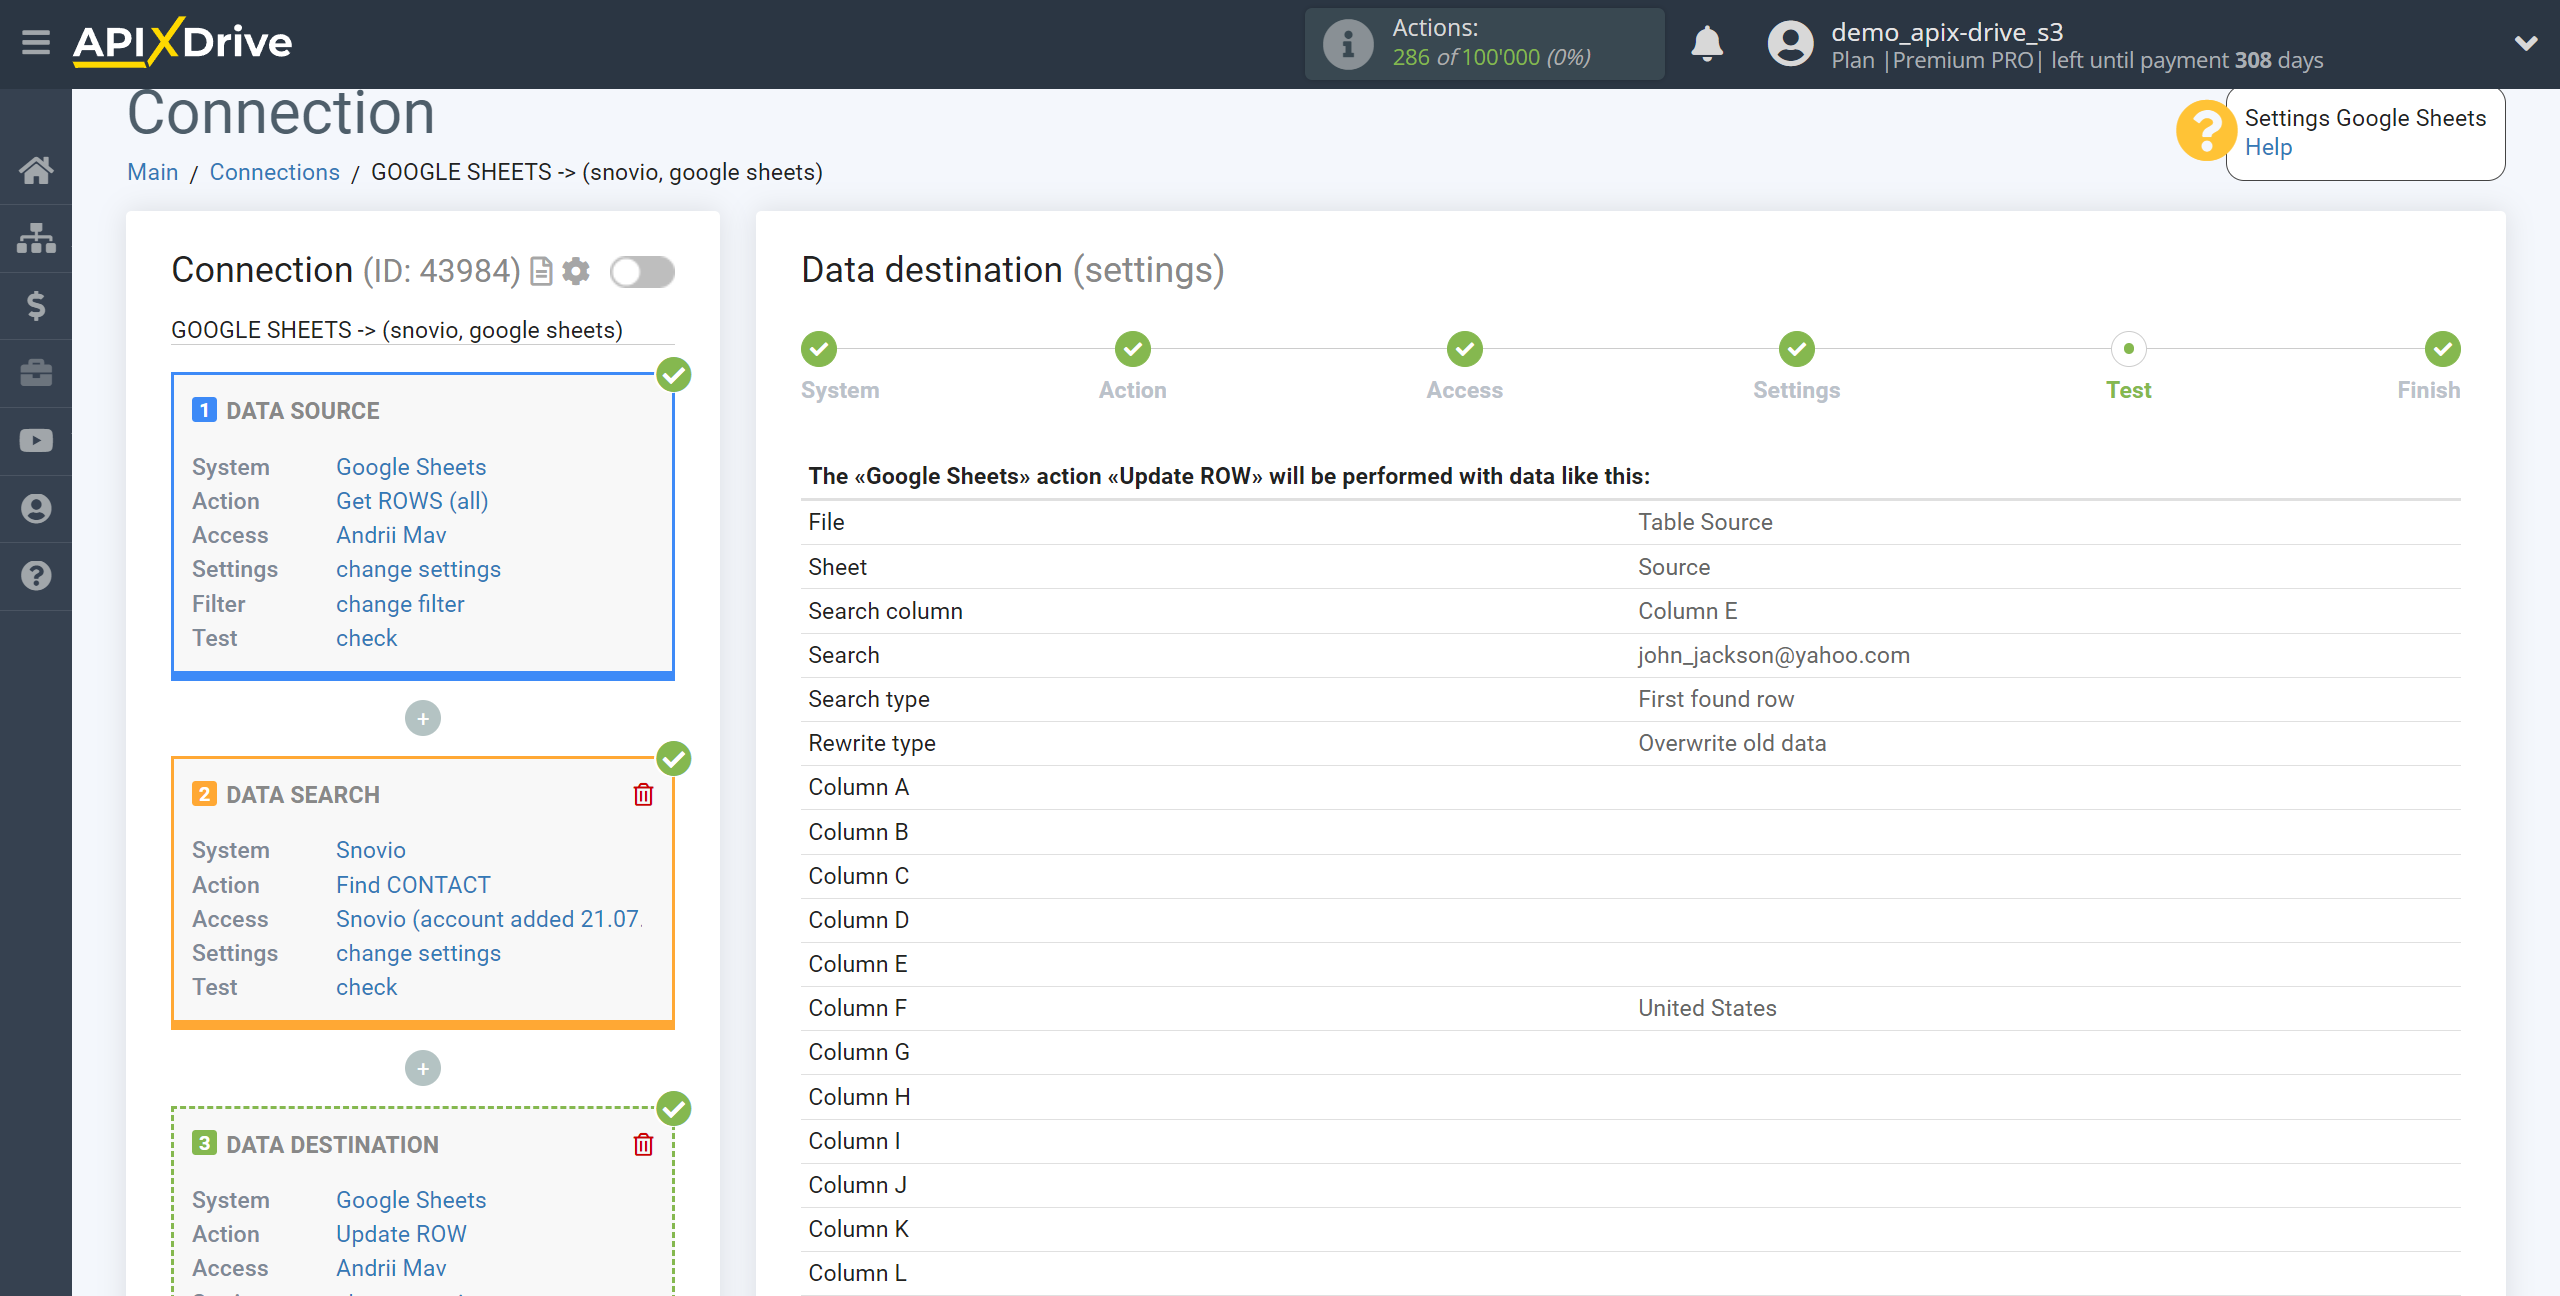Image resolution: width=2560 pixels, height=1296 pixels.
Task: Expand the account dropdown chevron
Action: pyautogui.click(x=2526, y=43)
